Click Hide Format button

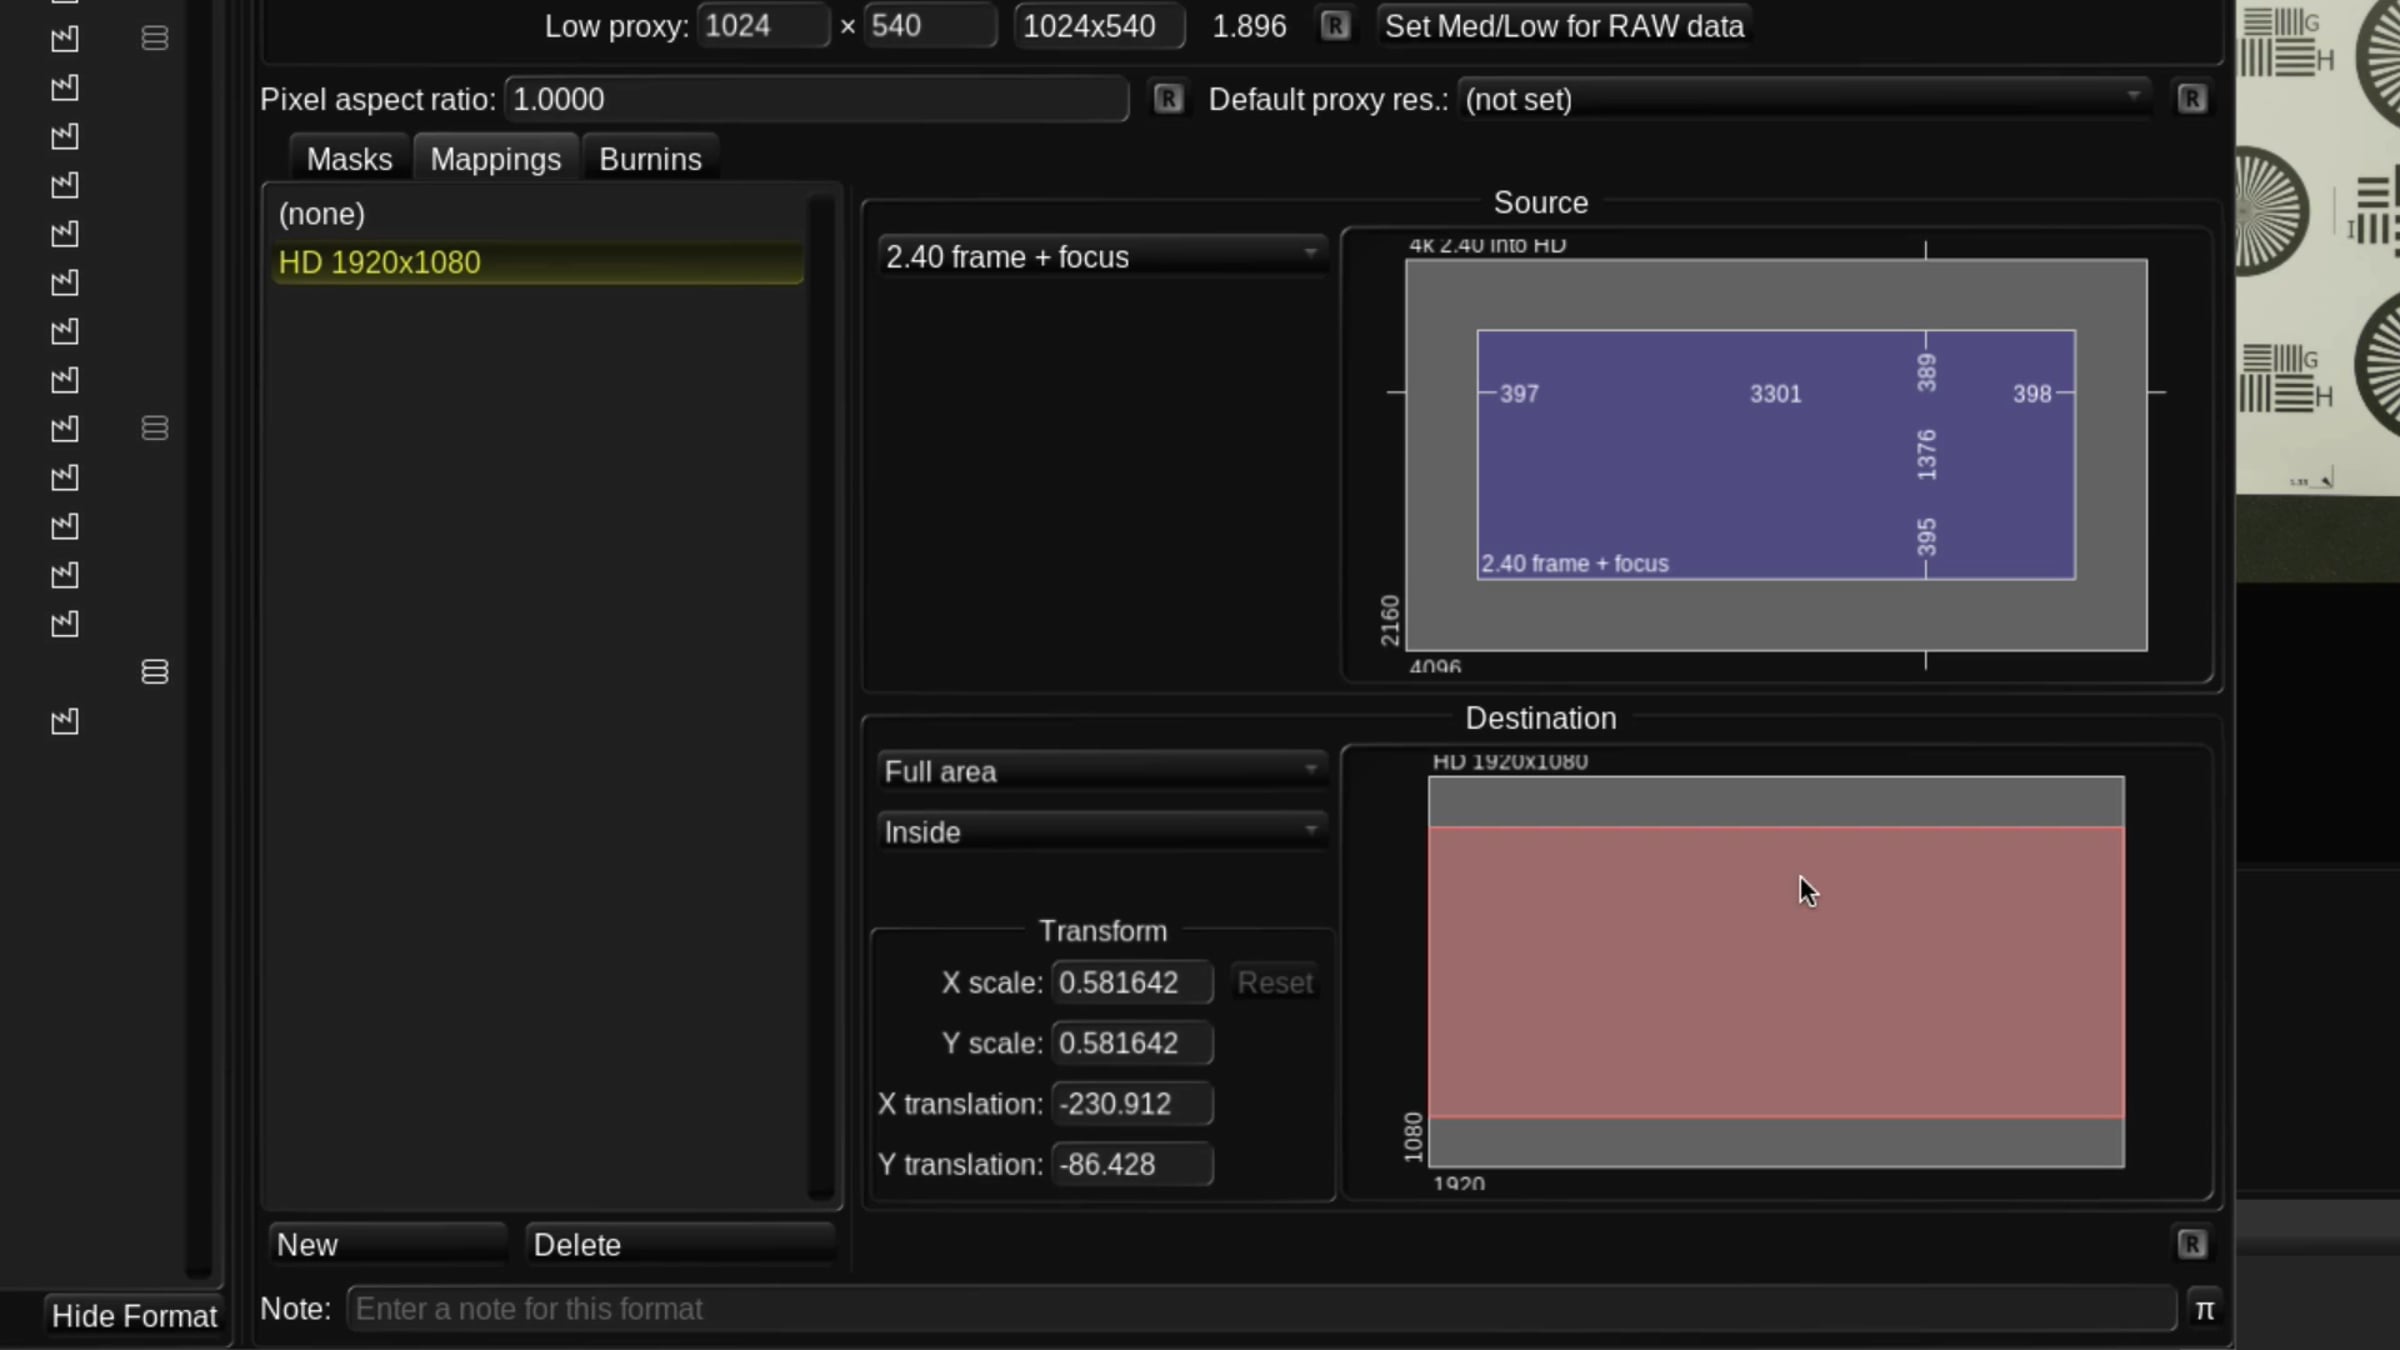point(134,1315)
